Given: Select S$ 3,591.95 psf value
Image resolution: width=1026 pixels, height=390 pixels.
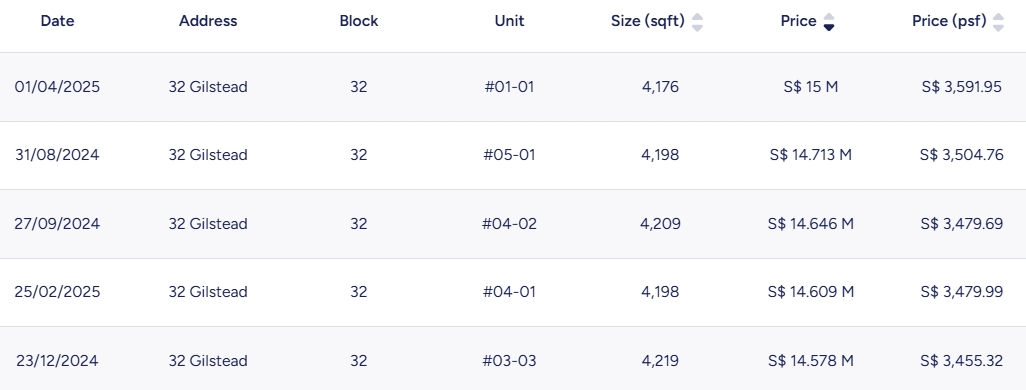Looking at the screenshot, I should (x=961, y=87).
